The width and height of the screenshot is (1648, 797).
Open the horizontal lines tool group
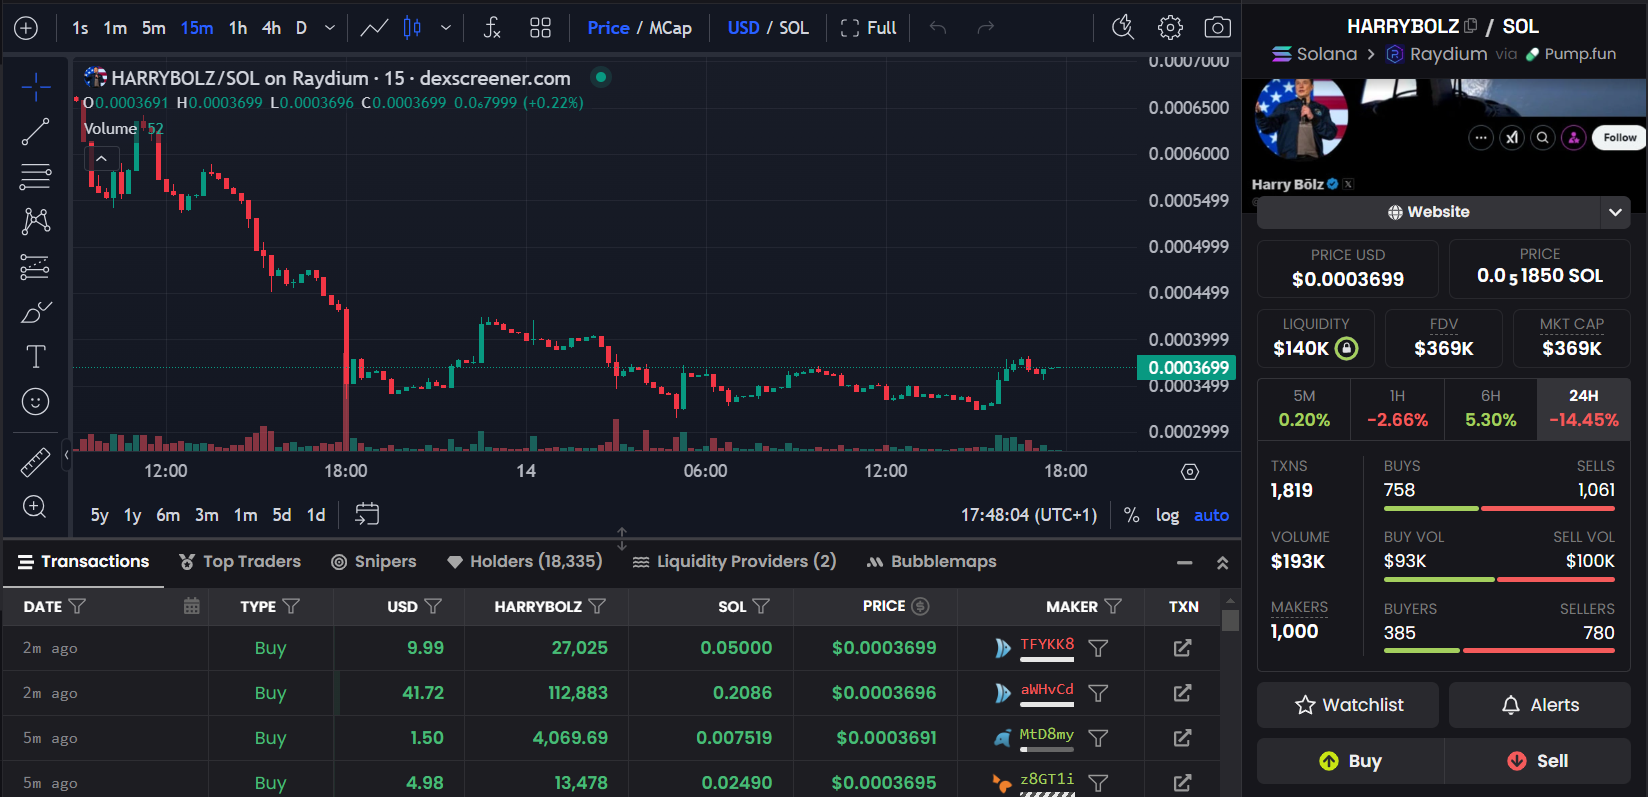tap(35, 177)
